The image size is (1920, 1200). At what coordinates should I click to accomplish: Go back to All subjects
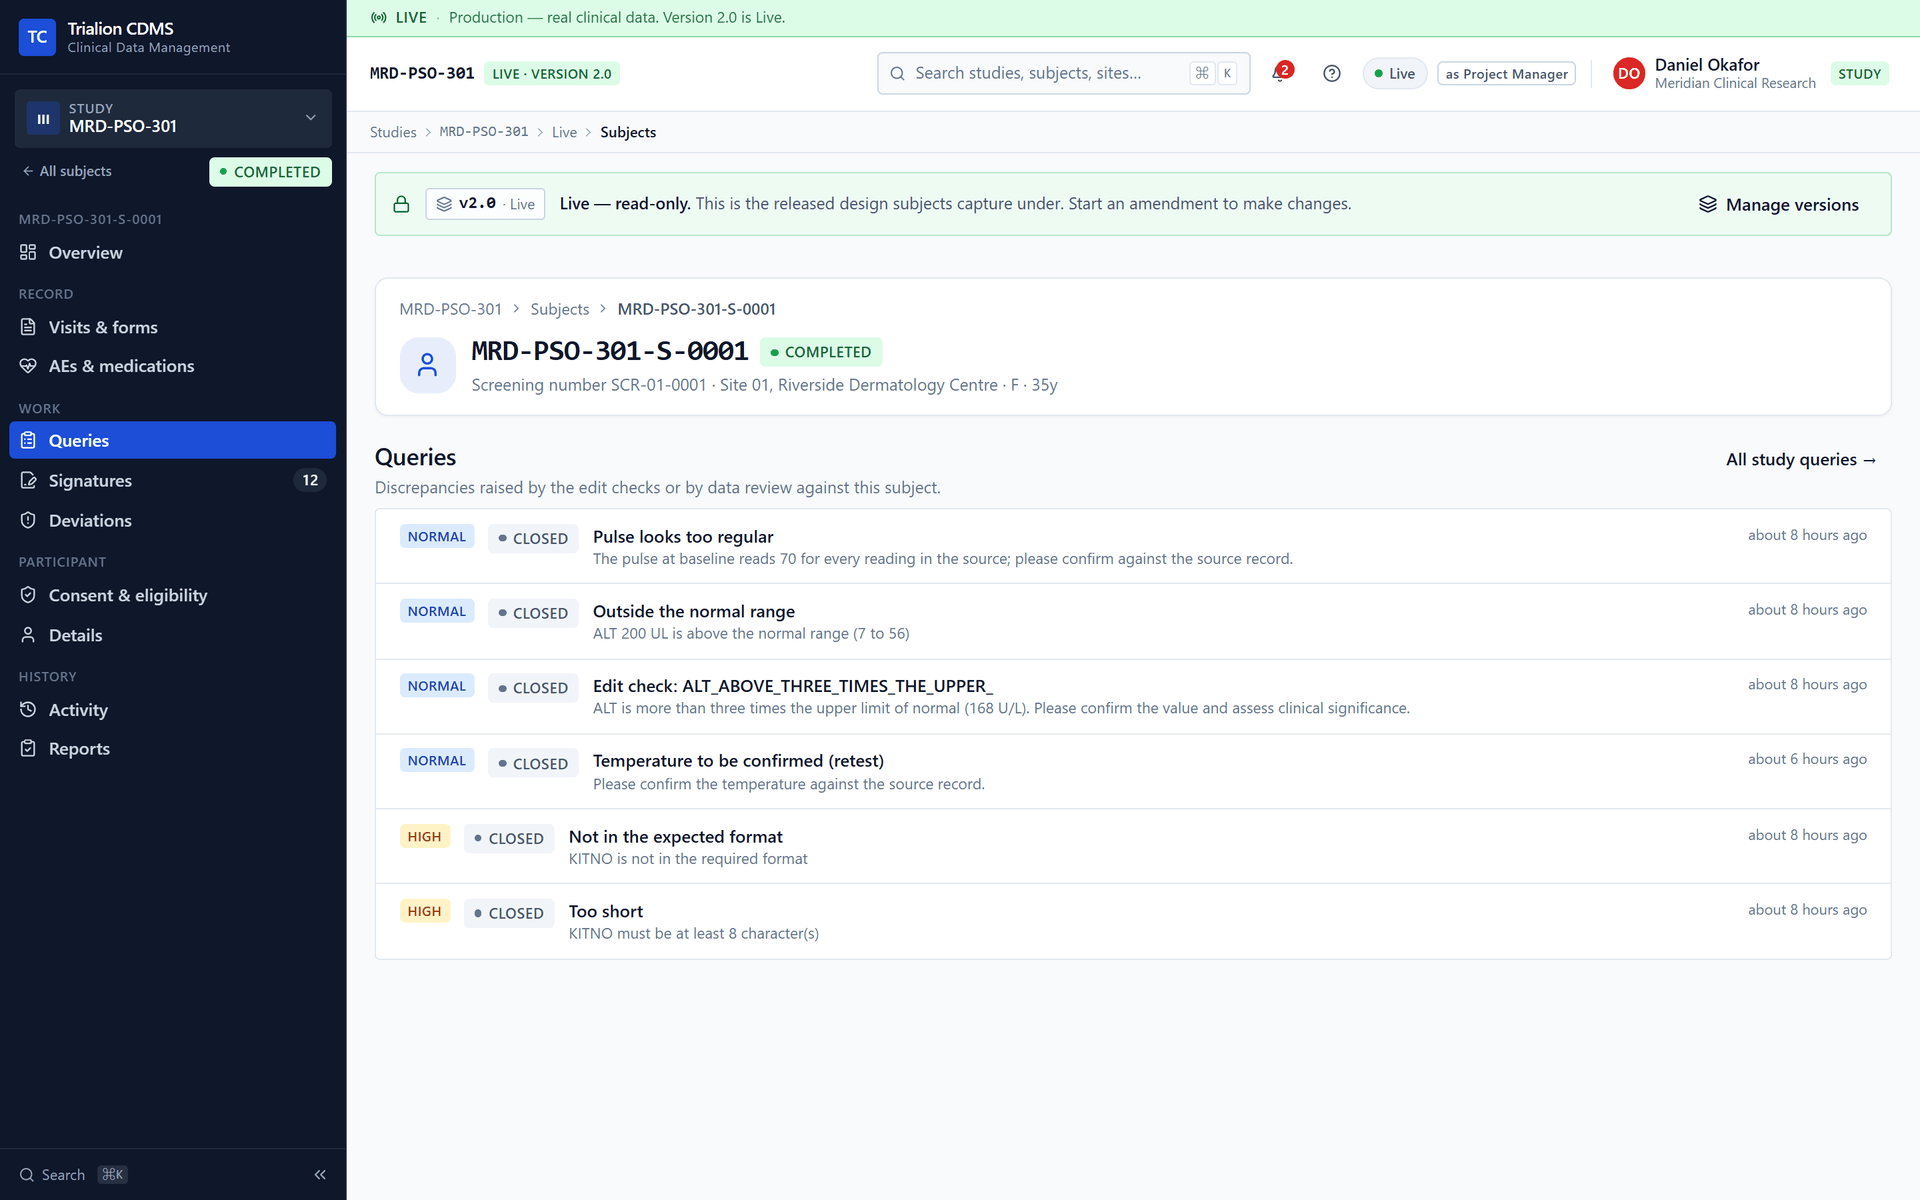67,171
